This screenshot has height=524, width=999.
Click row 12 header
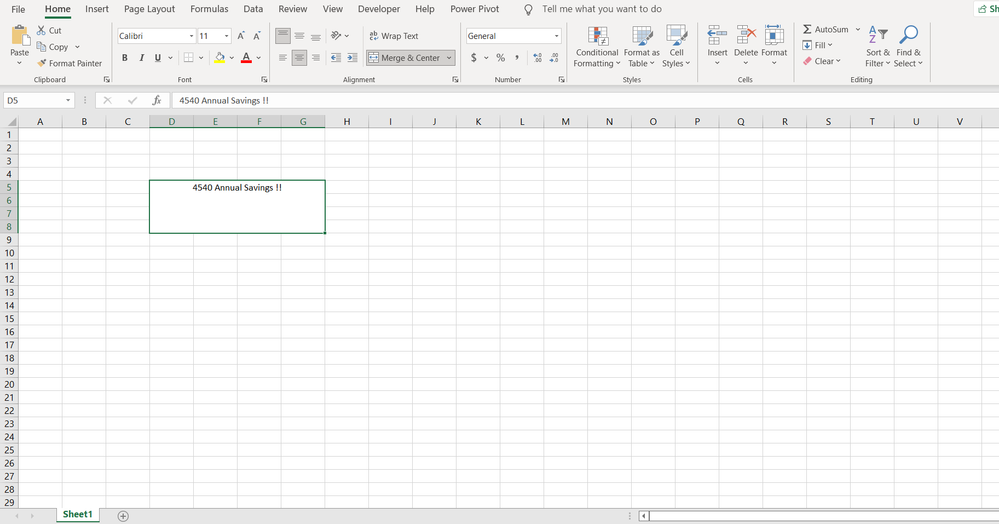tap(9, 279)
